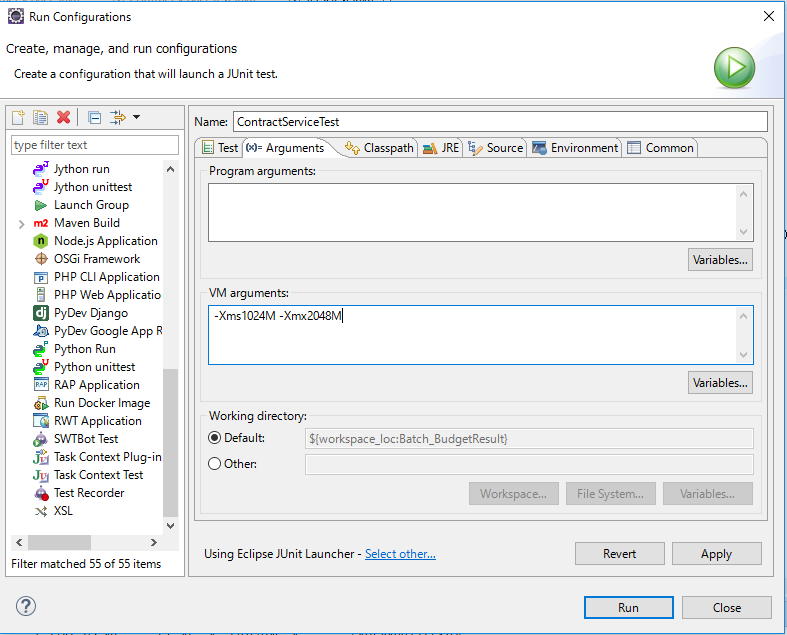Click the Task Context Test icon
The width and height of the screenshot is (787, 635).
41,475
